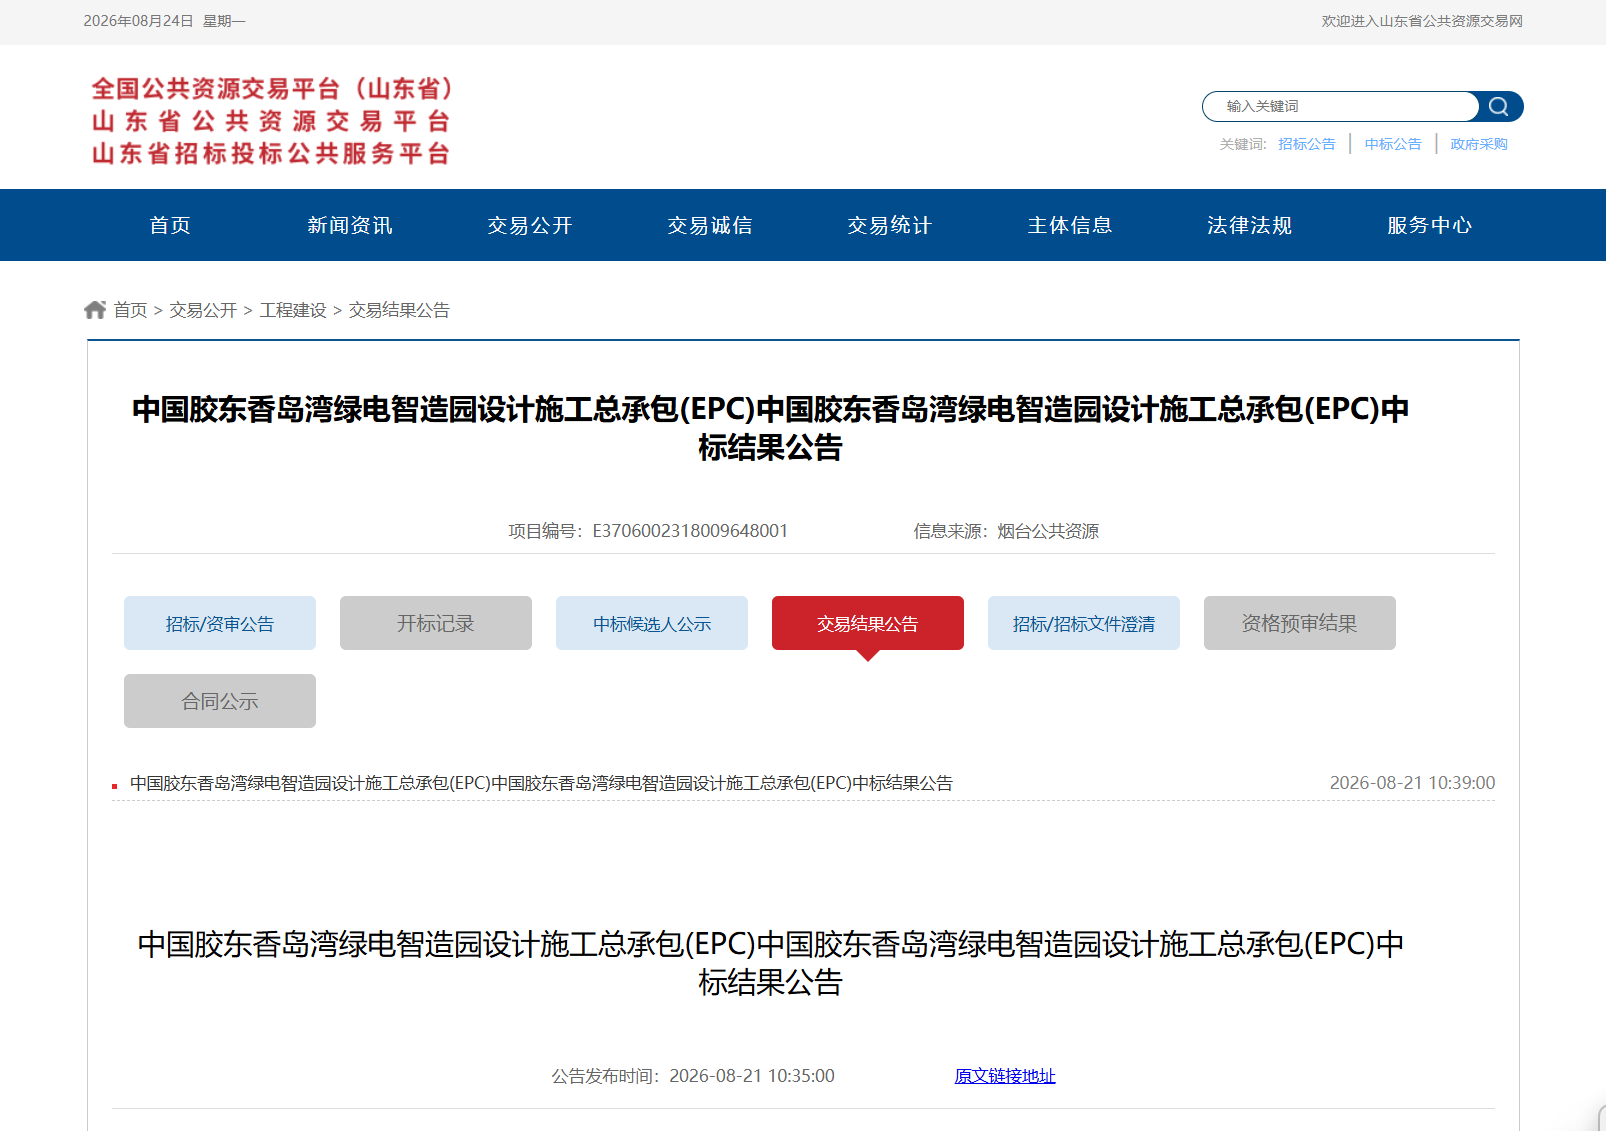Screen dimensions: 1606x1131
Task: Go to 工程建设 in the breadcrumb
Action: click(x=293, y=310)
